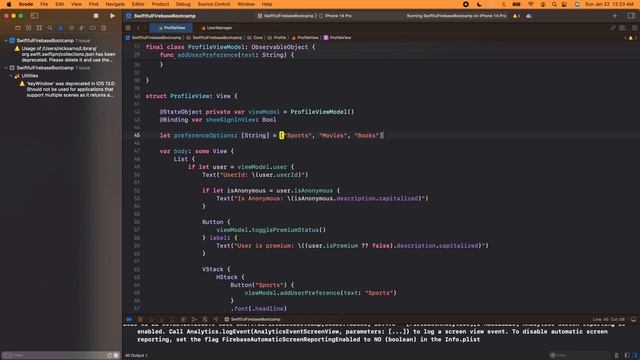The image size is (640, 360).
Task: Open the Product menu
Action: (x=160, y=4)
